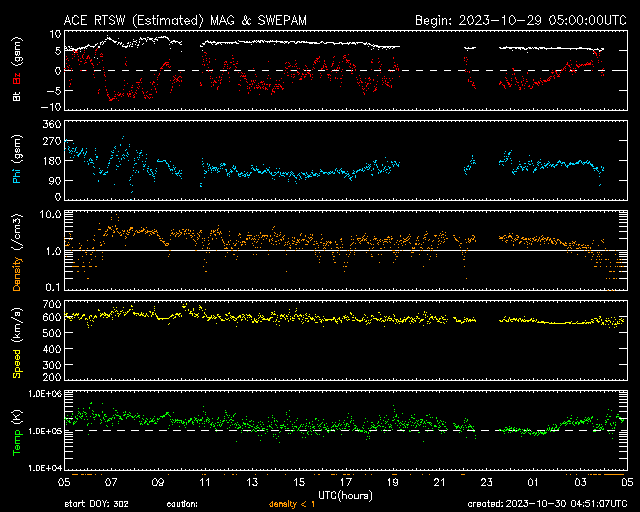Screen dimensions: 640x512
Task: Click the 13 hour tick on time axis
Action: tap(252, 482)
